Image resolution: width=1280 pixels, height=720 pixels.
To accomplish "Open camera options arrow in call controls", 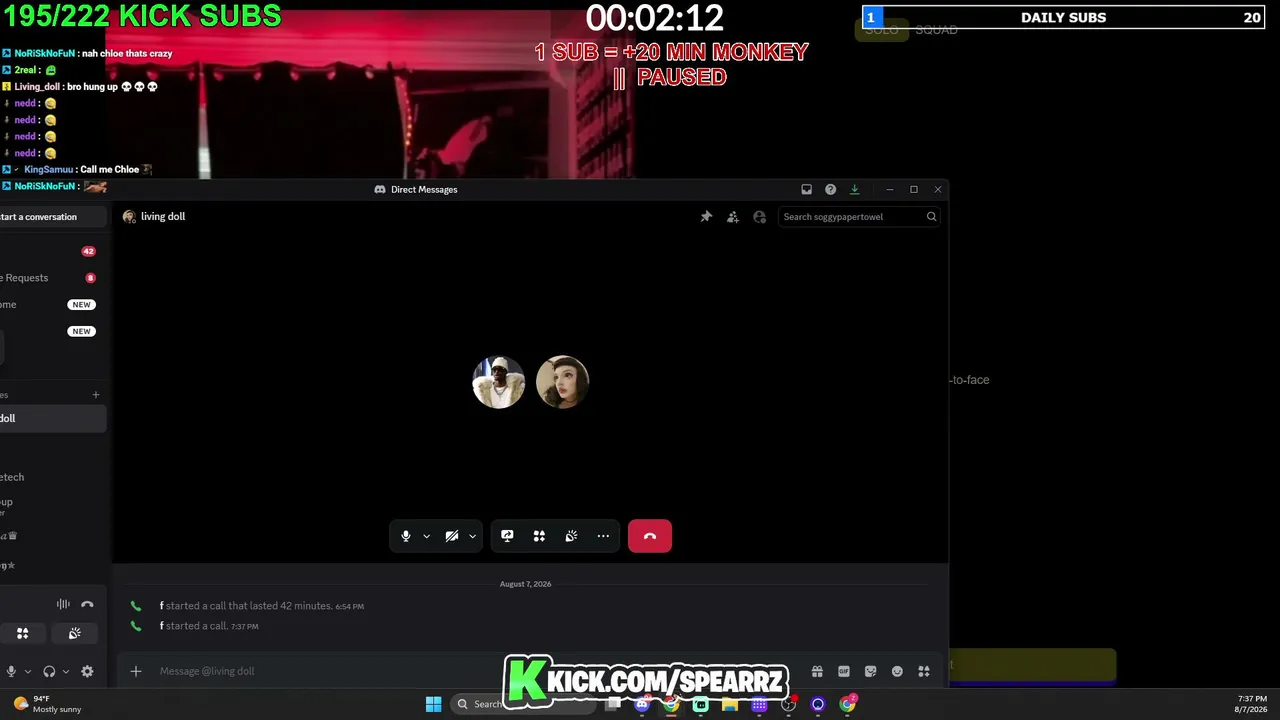I will point(472,536).
